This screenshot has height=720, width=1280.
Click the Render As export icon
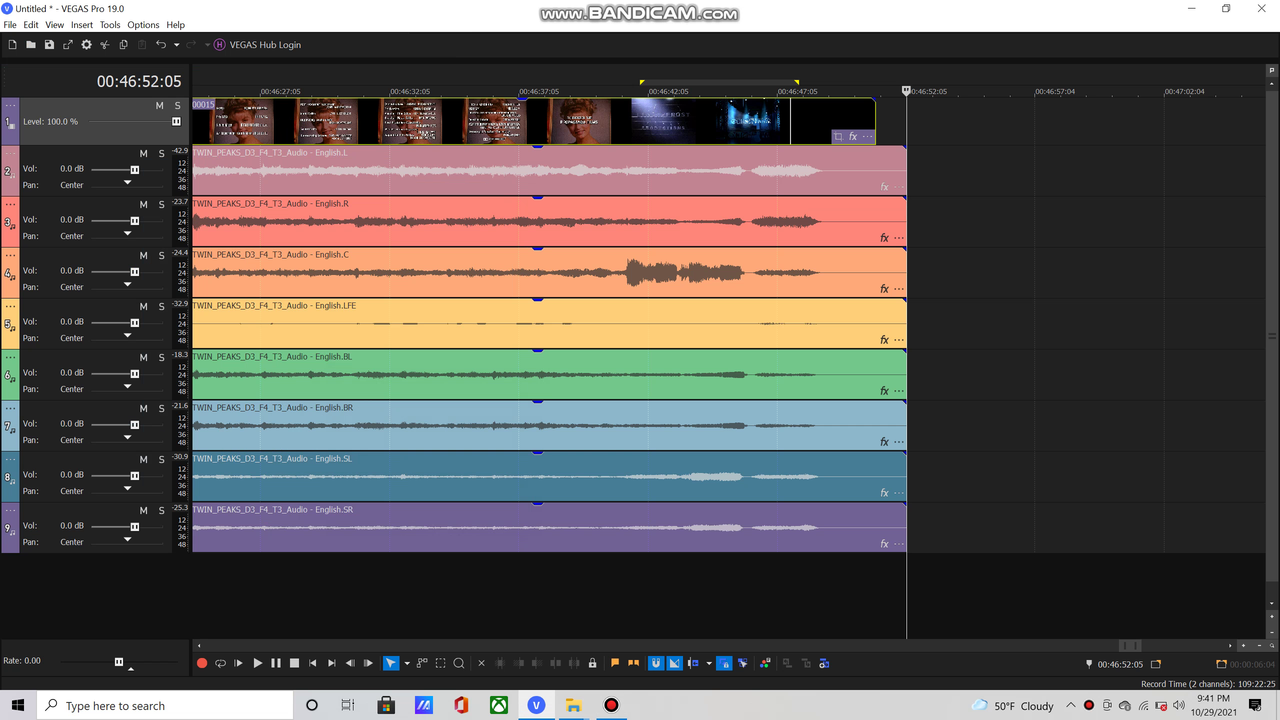[x=68, y=45]
